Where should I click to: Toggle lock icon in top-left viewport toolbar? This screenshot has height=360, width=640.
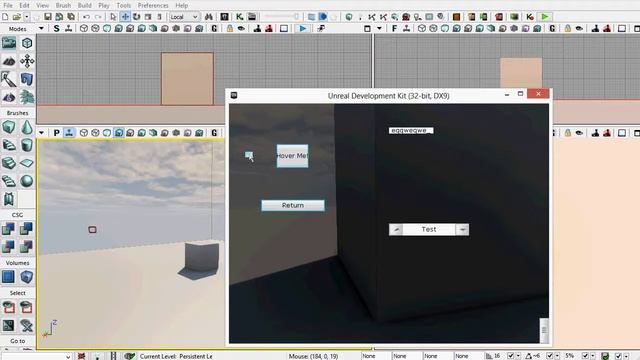(x=230, y=29)
